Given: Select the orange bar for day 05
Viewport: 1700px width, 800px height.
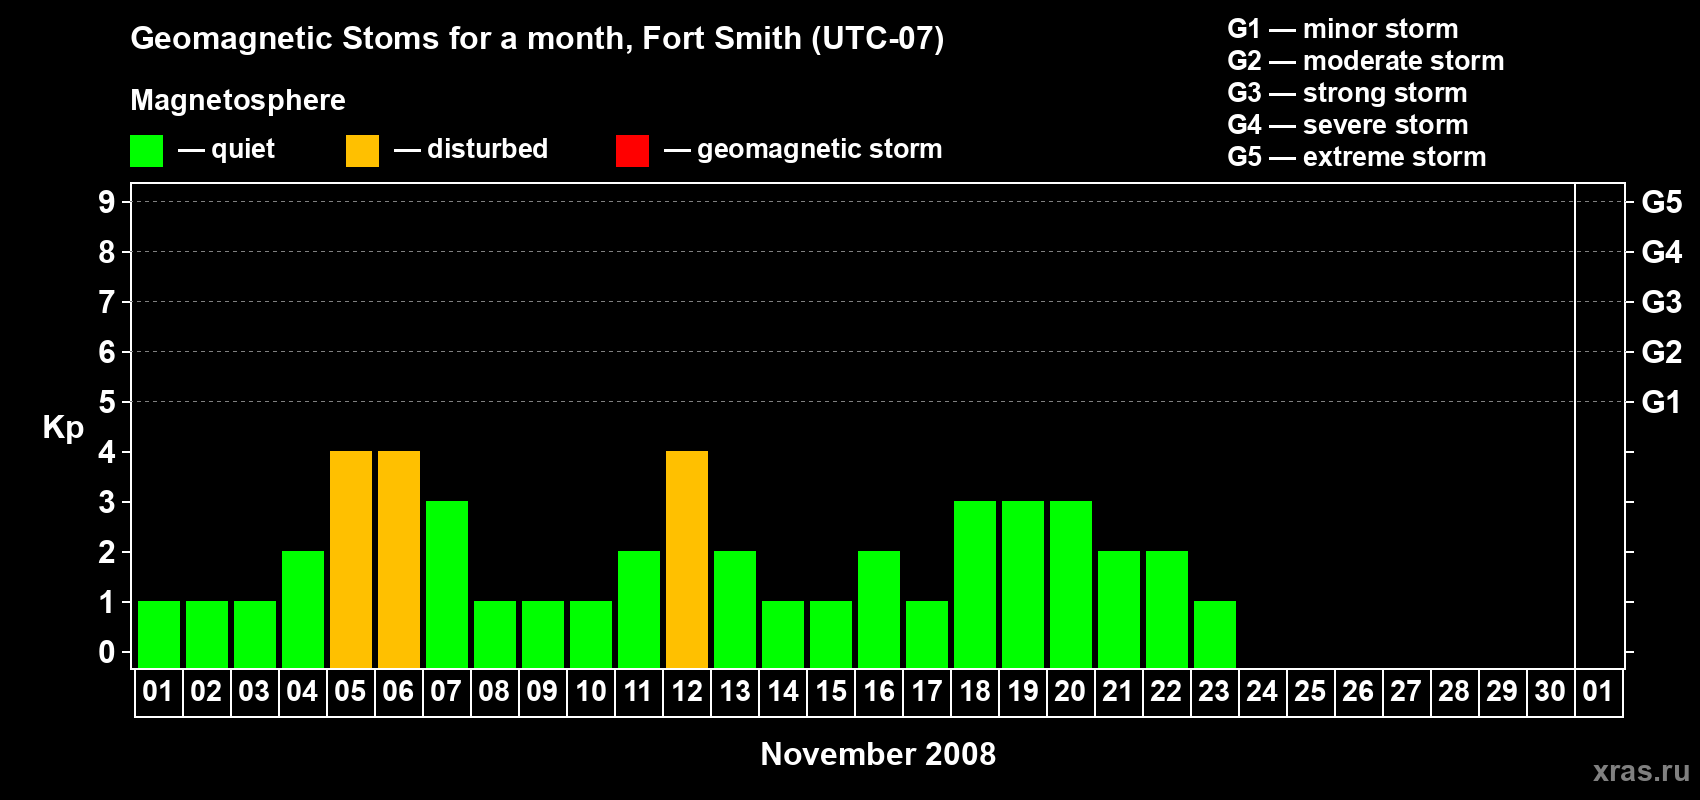Looking at the screenshot, I should (x=351, y=559).
